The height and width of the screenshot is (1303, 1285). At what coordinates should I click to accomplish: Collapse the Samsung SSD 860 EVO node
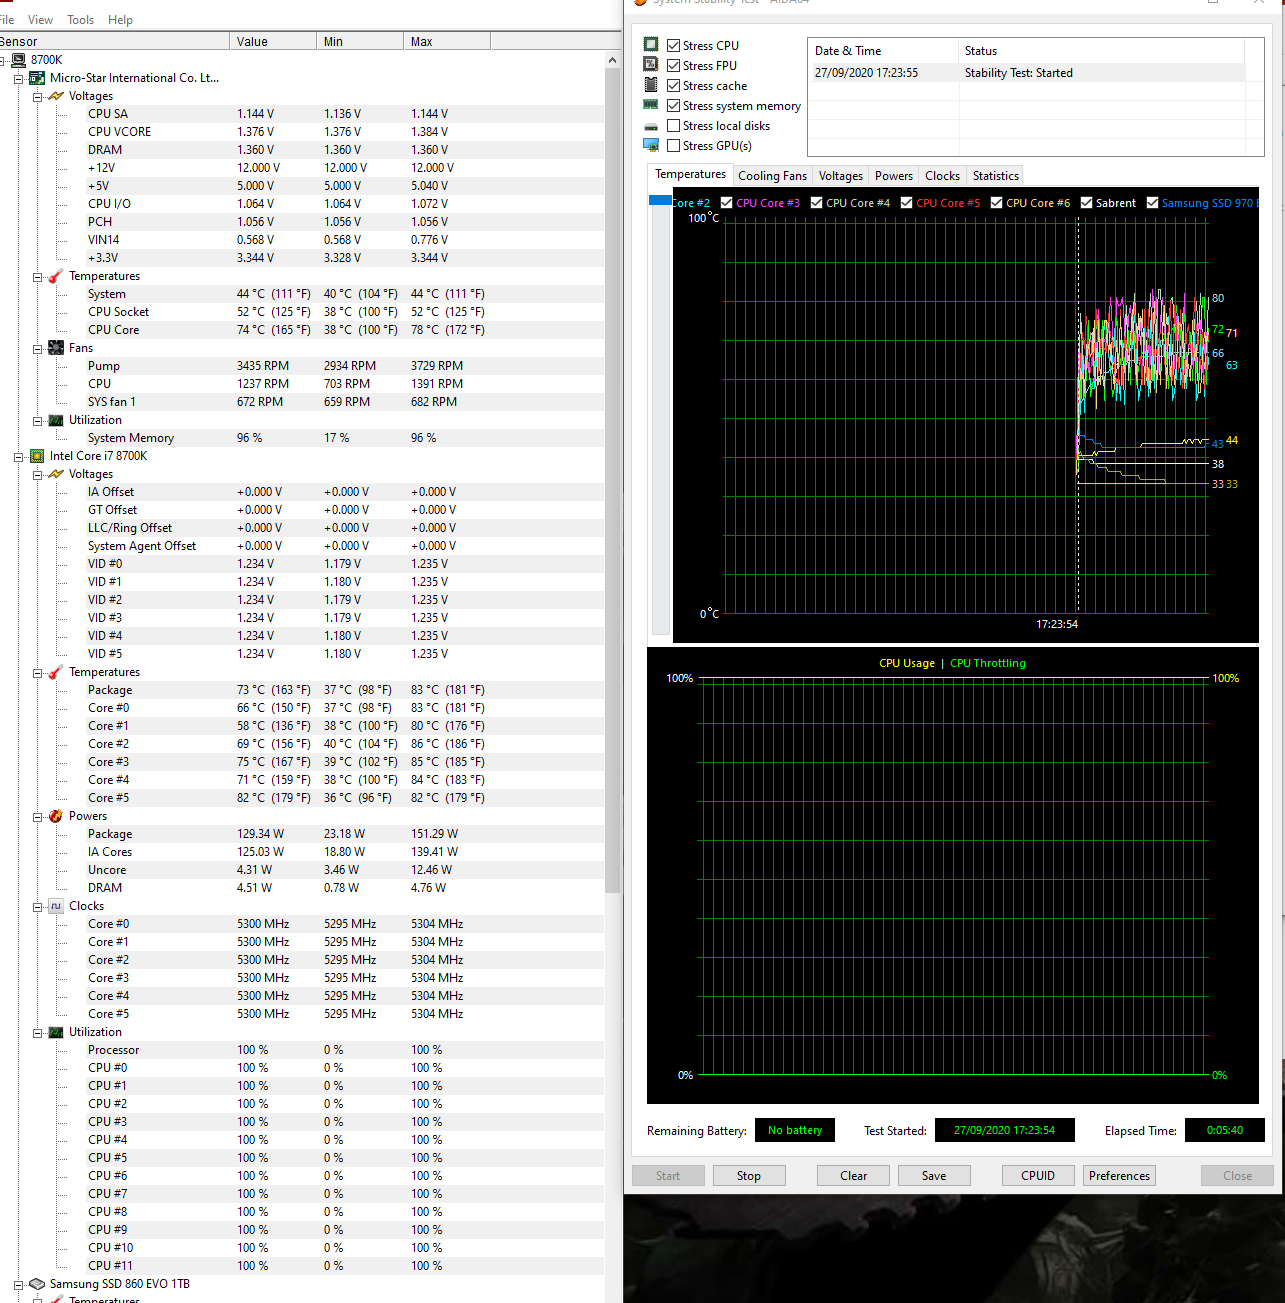click(18, 1284)
